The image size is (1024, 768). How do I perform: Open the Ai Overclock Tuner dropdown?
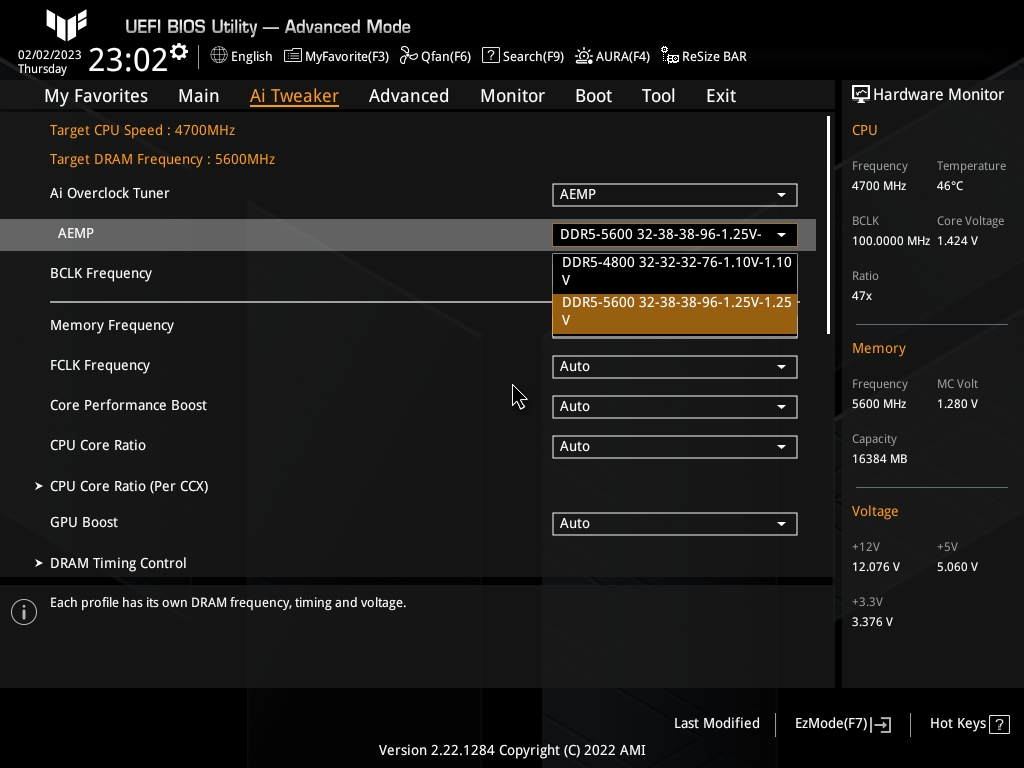click(675, 195)
